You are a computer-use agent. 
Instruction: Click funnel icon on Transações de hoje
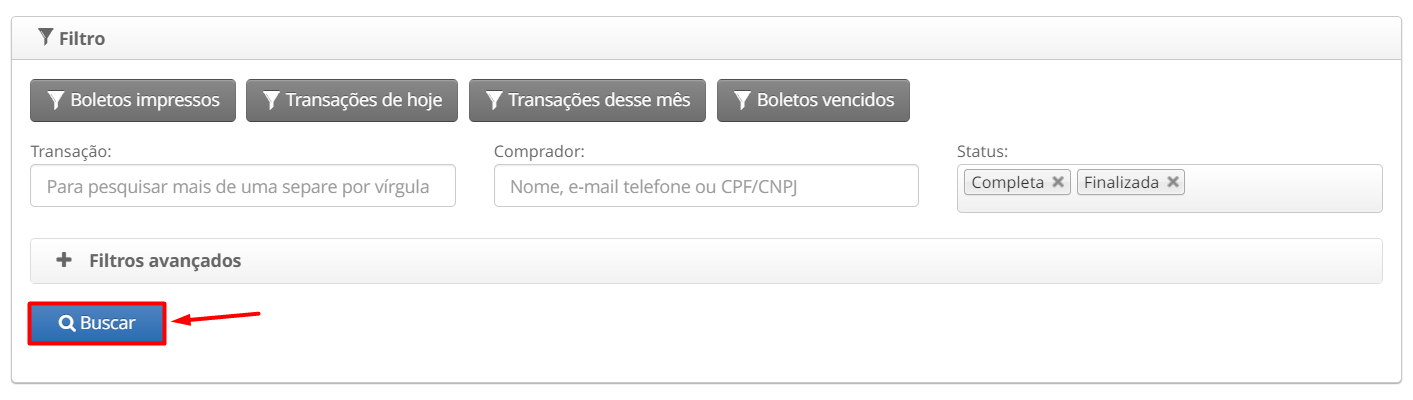coord(271,100)
